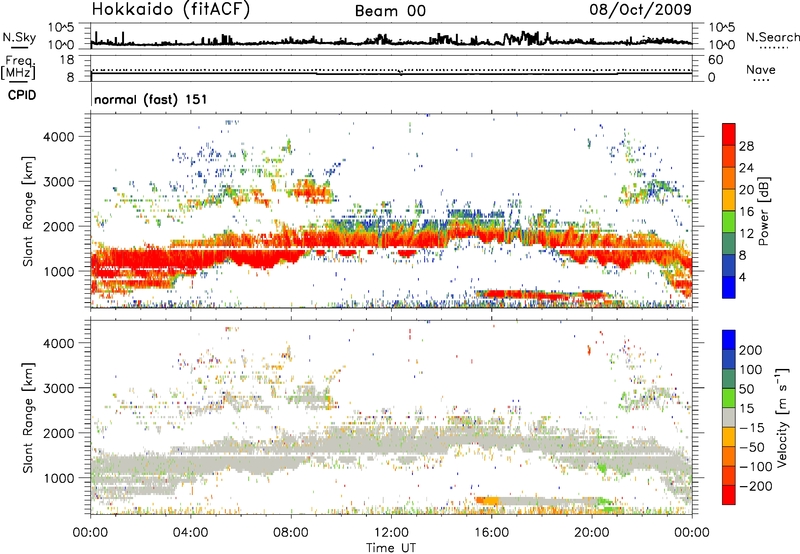The width and height of the screenshot is (800, 554).
Task: Click the 'N.Search' legend label
Action: 772,37
